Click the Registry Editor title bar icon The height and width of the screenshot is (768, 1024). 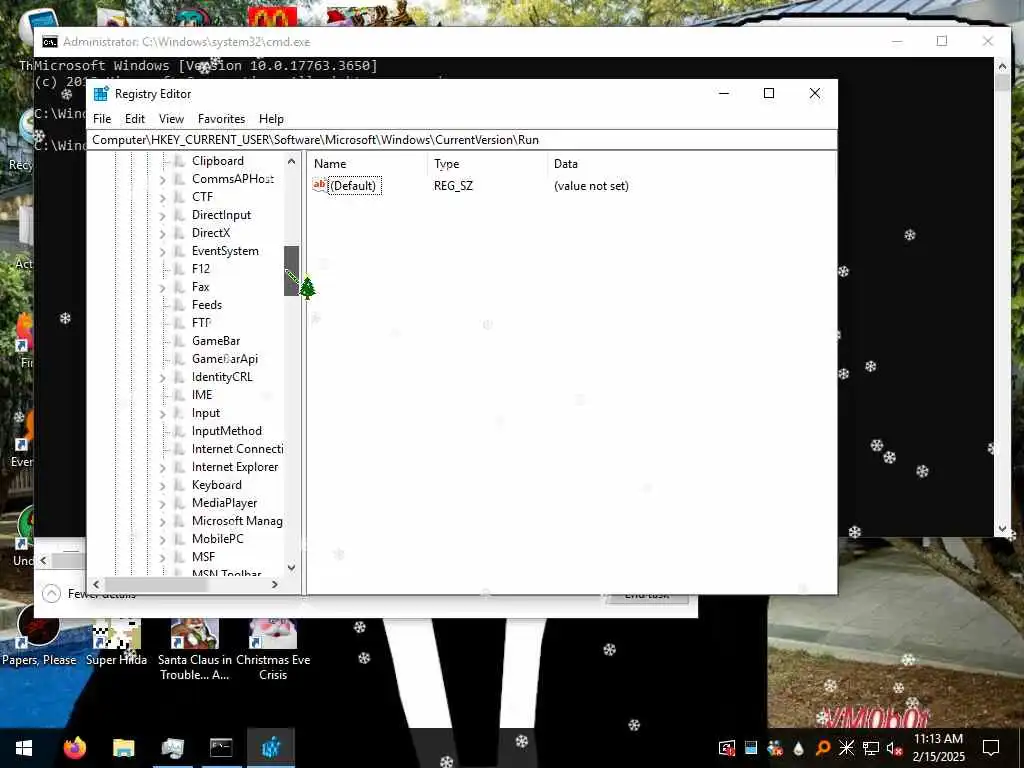tap(101, 93)
